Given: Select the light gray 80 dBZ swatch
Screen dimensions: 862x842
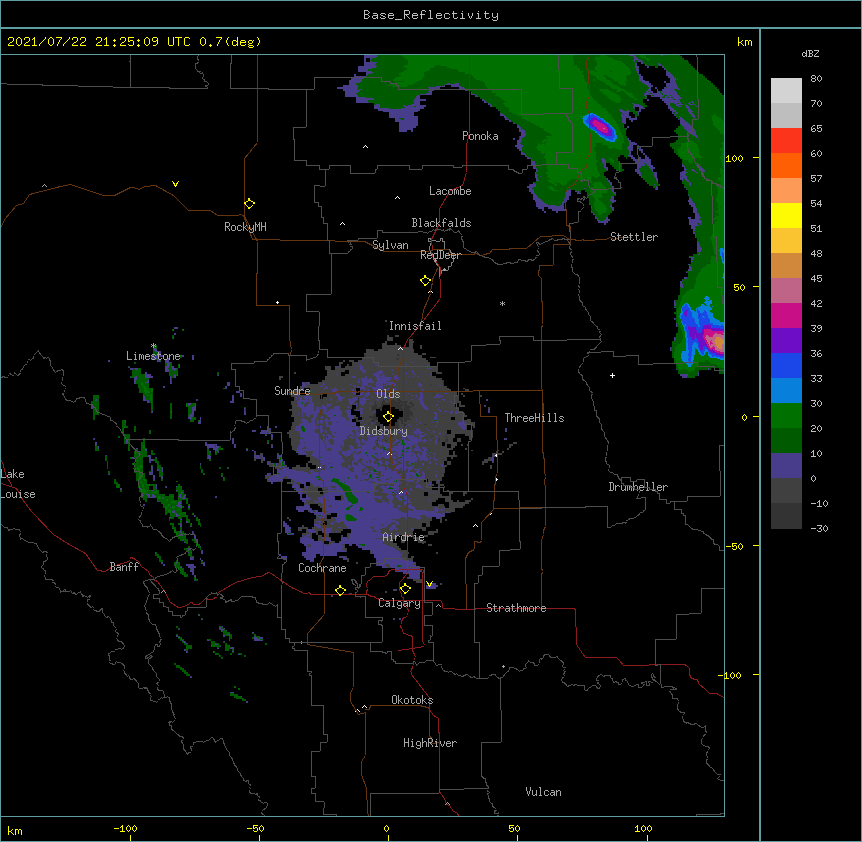Looking at the screenshot, I should (x=786, y=91).
